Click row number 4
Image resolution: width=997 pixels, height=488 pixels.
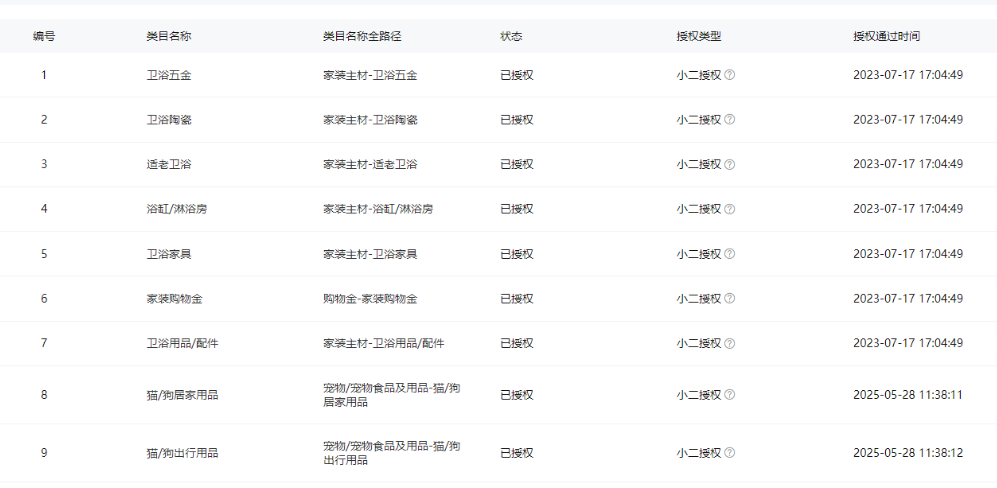coord(44,209)
